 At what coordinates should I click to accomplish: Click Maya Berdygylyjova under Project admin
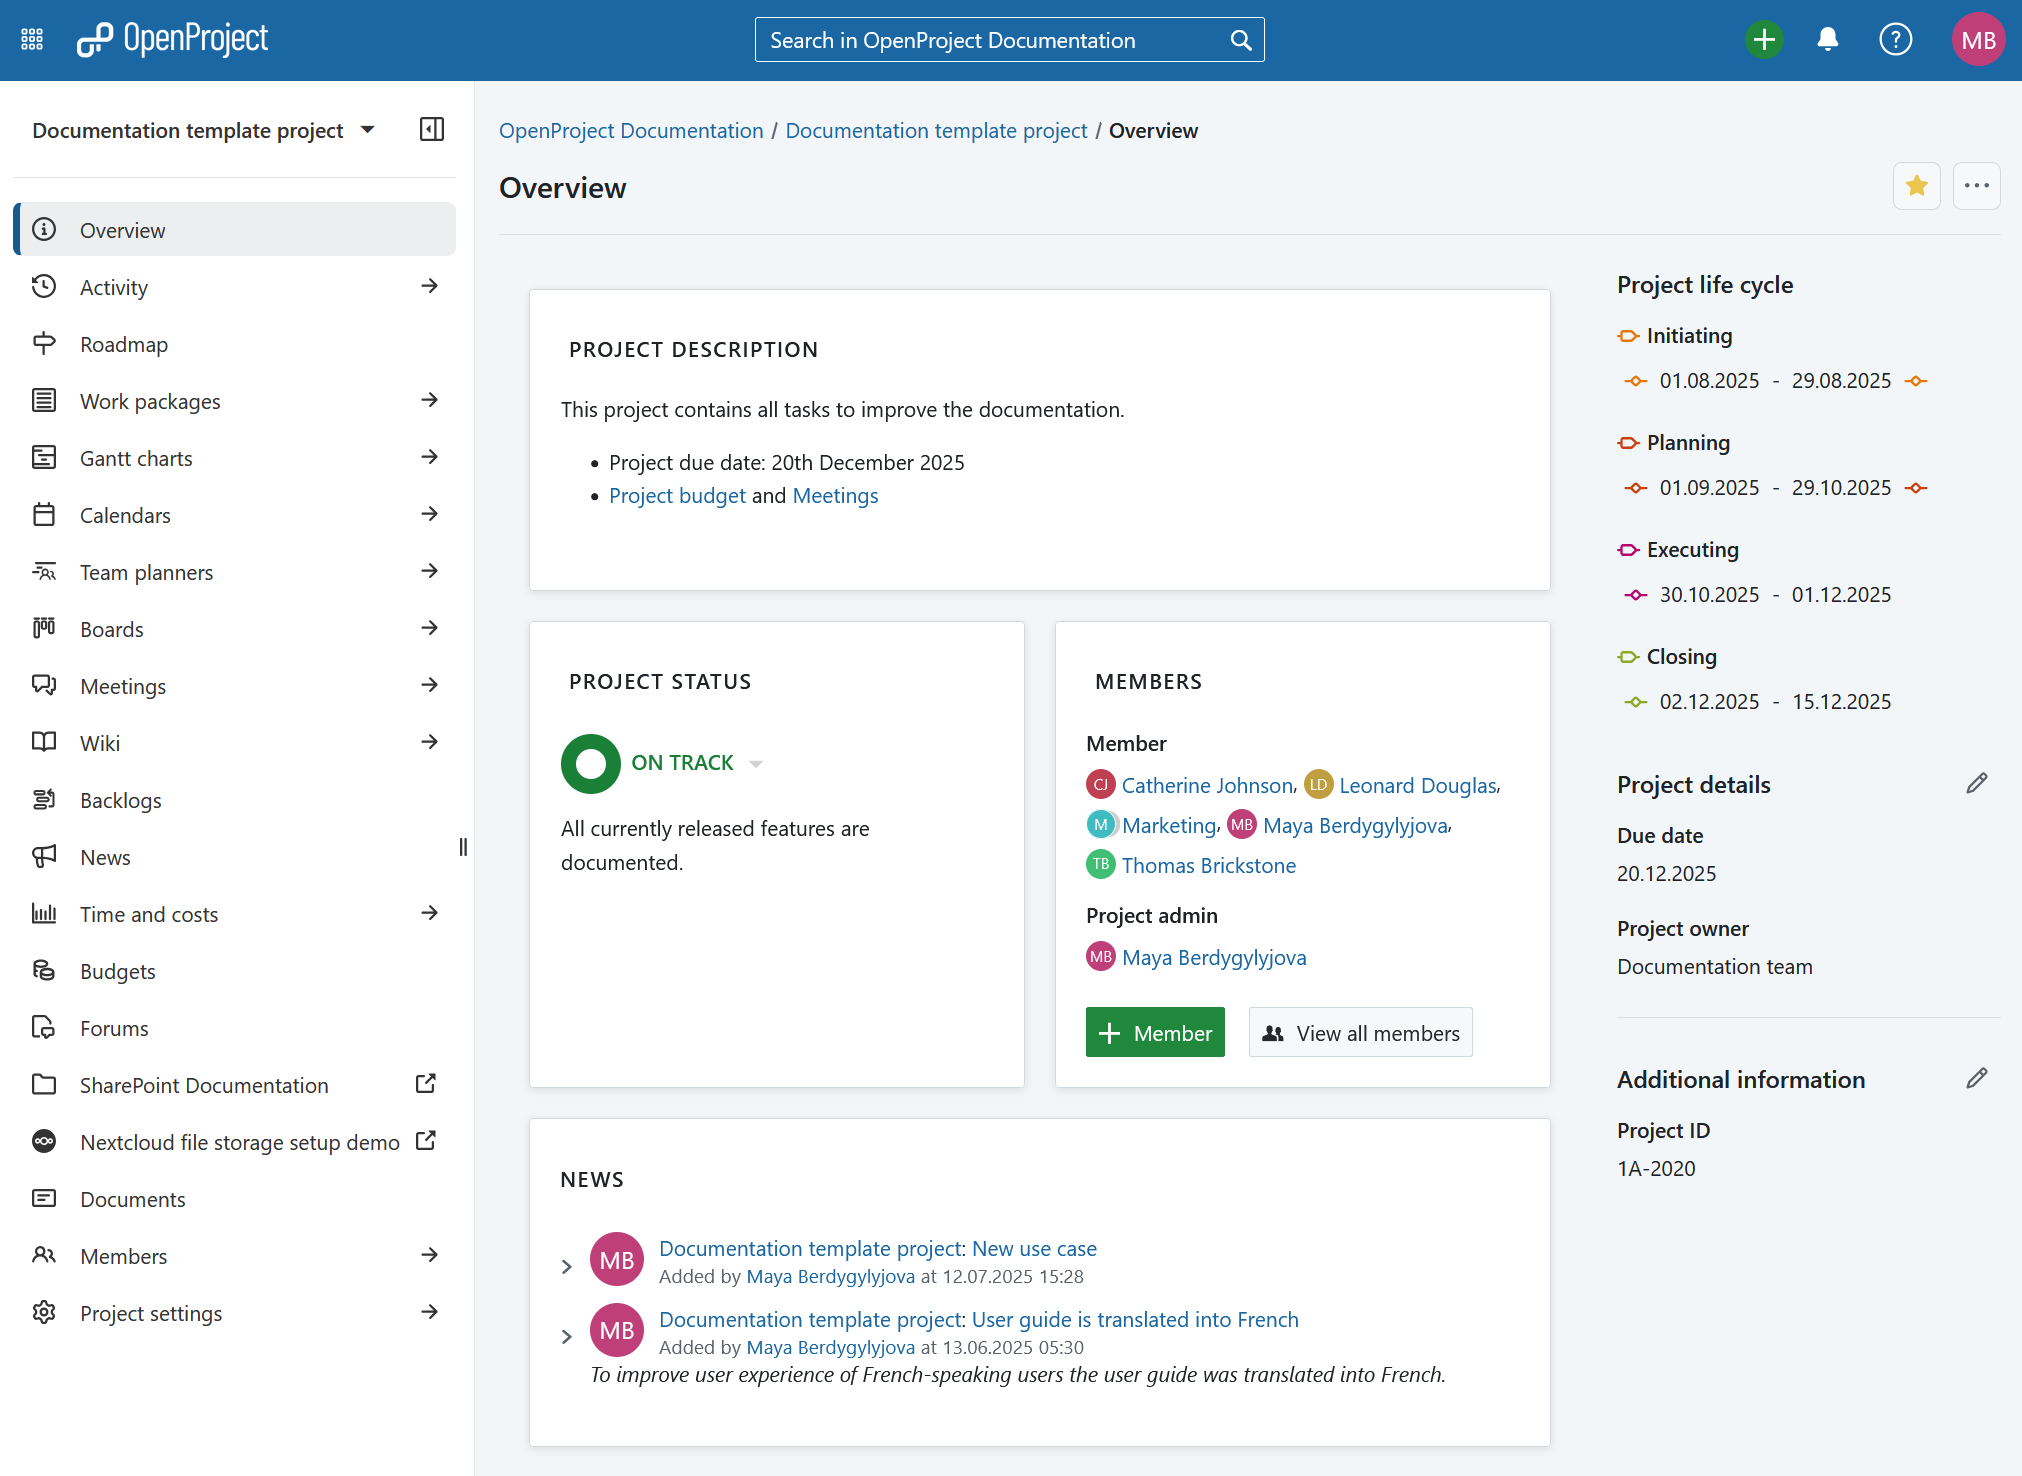coord(1214,958)
